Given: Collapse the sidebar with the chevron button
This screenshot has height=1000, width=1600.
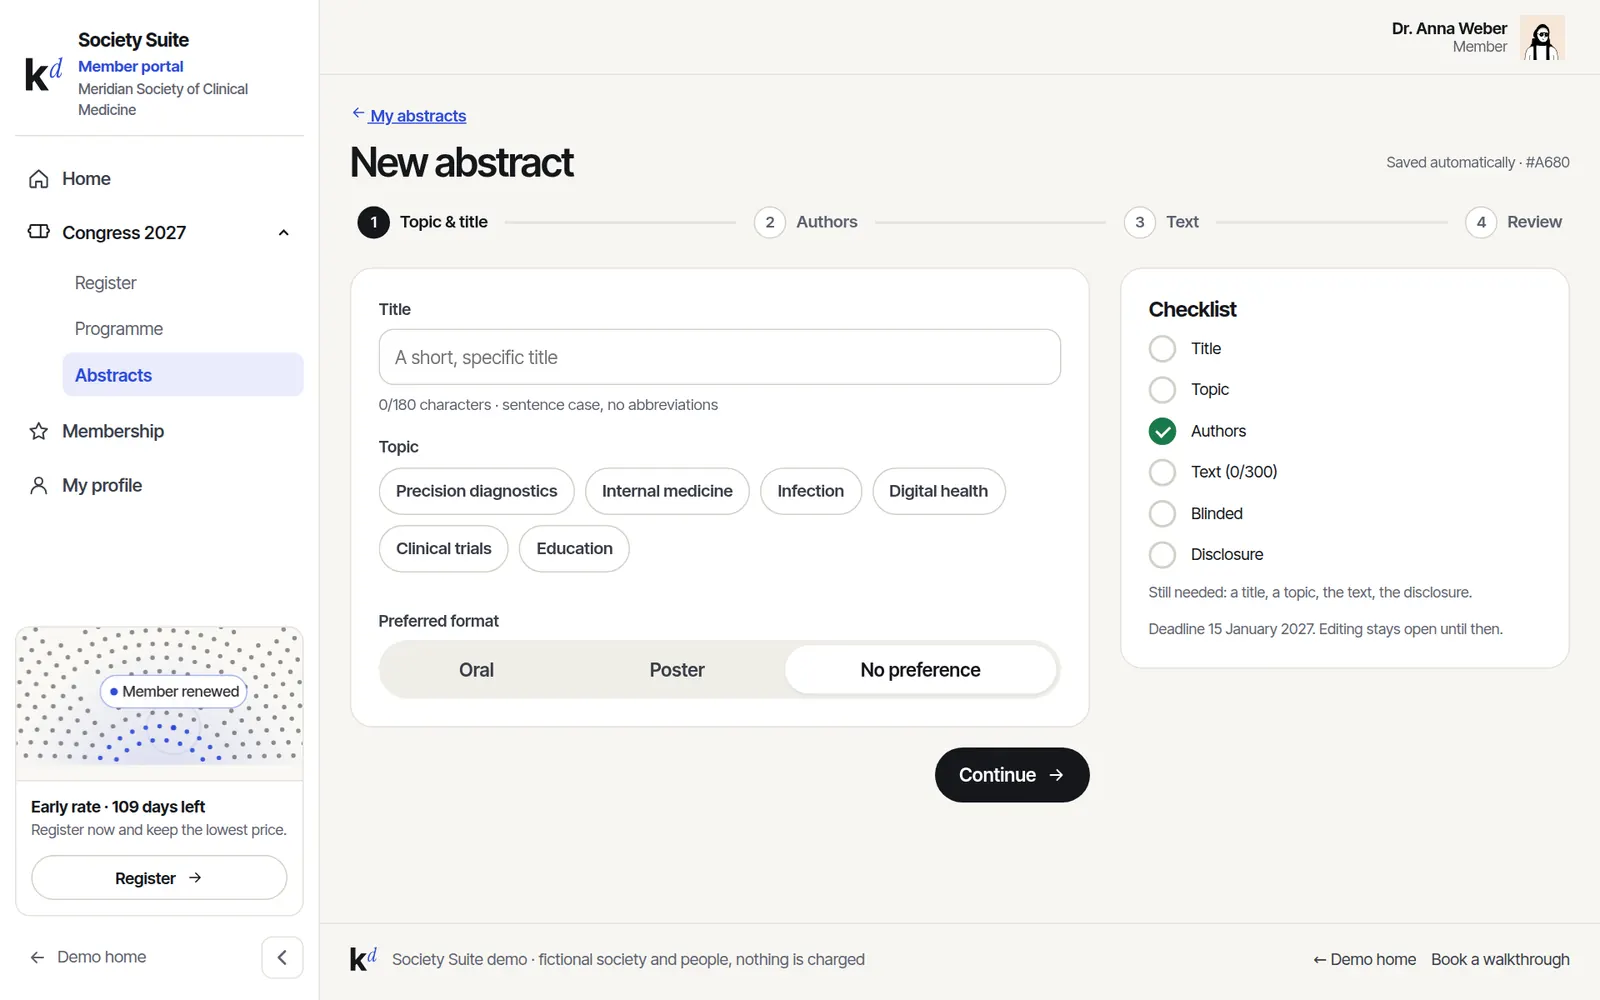Looking at the screenshot, I should [282, 957].
